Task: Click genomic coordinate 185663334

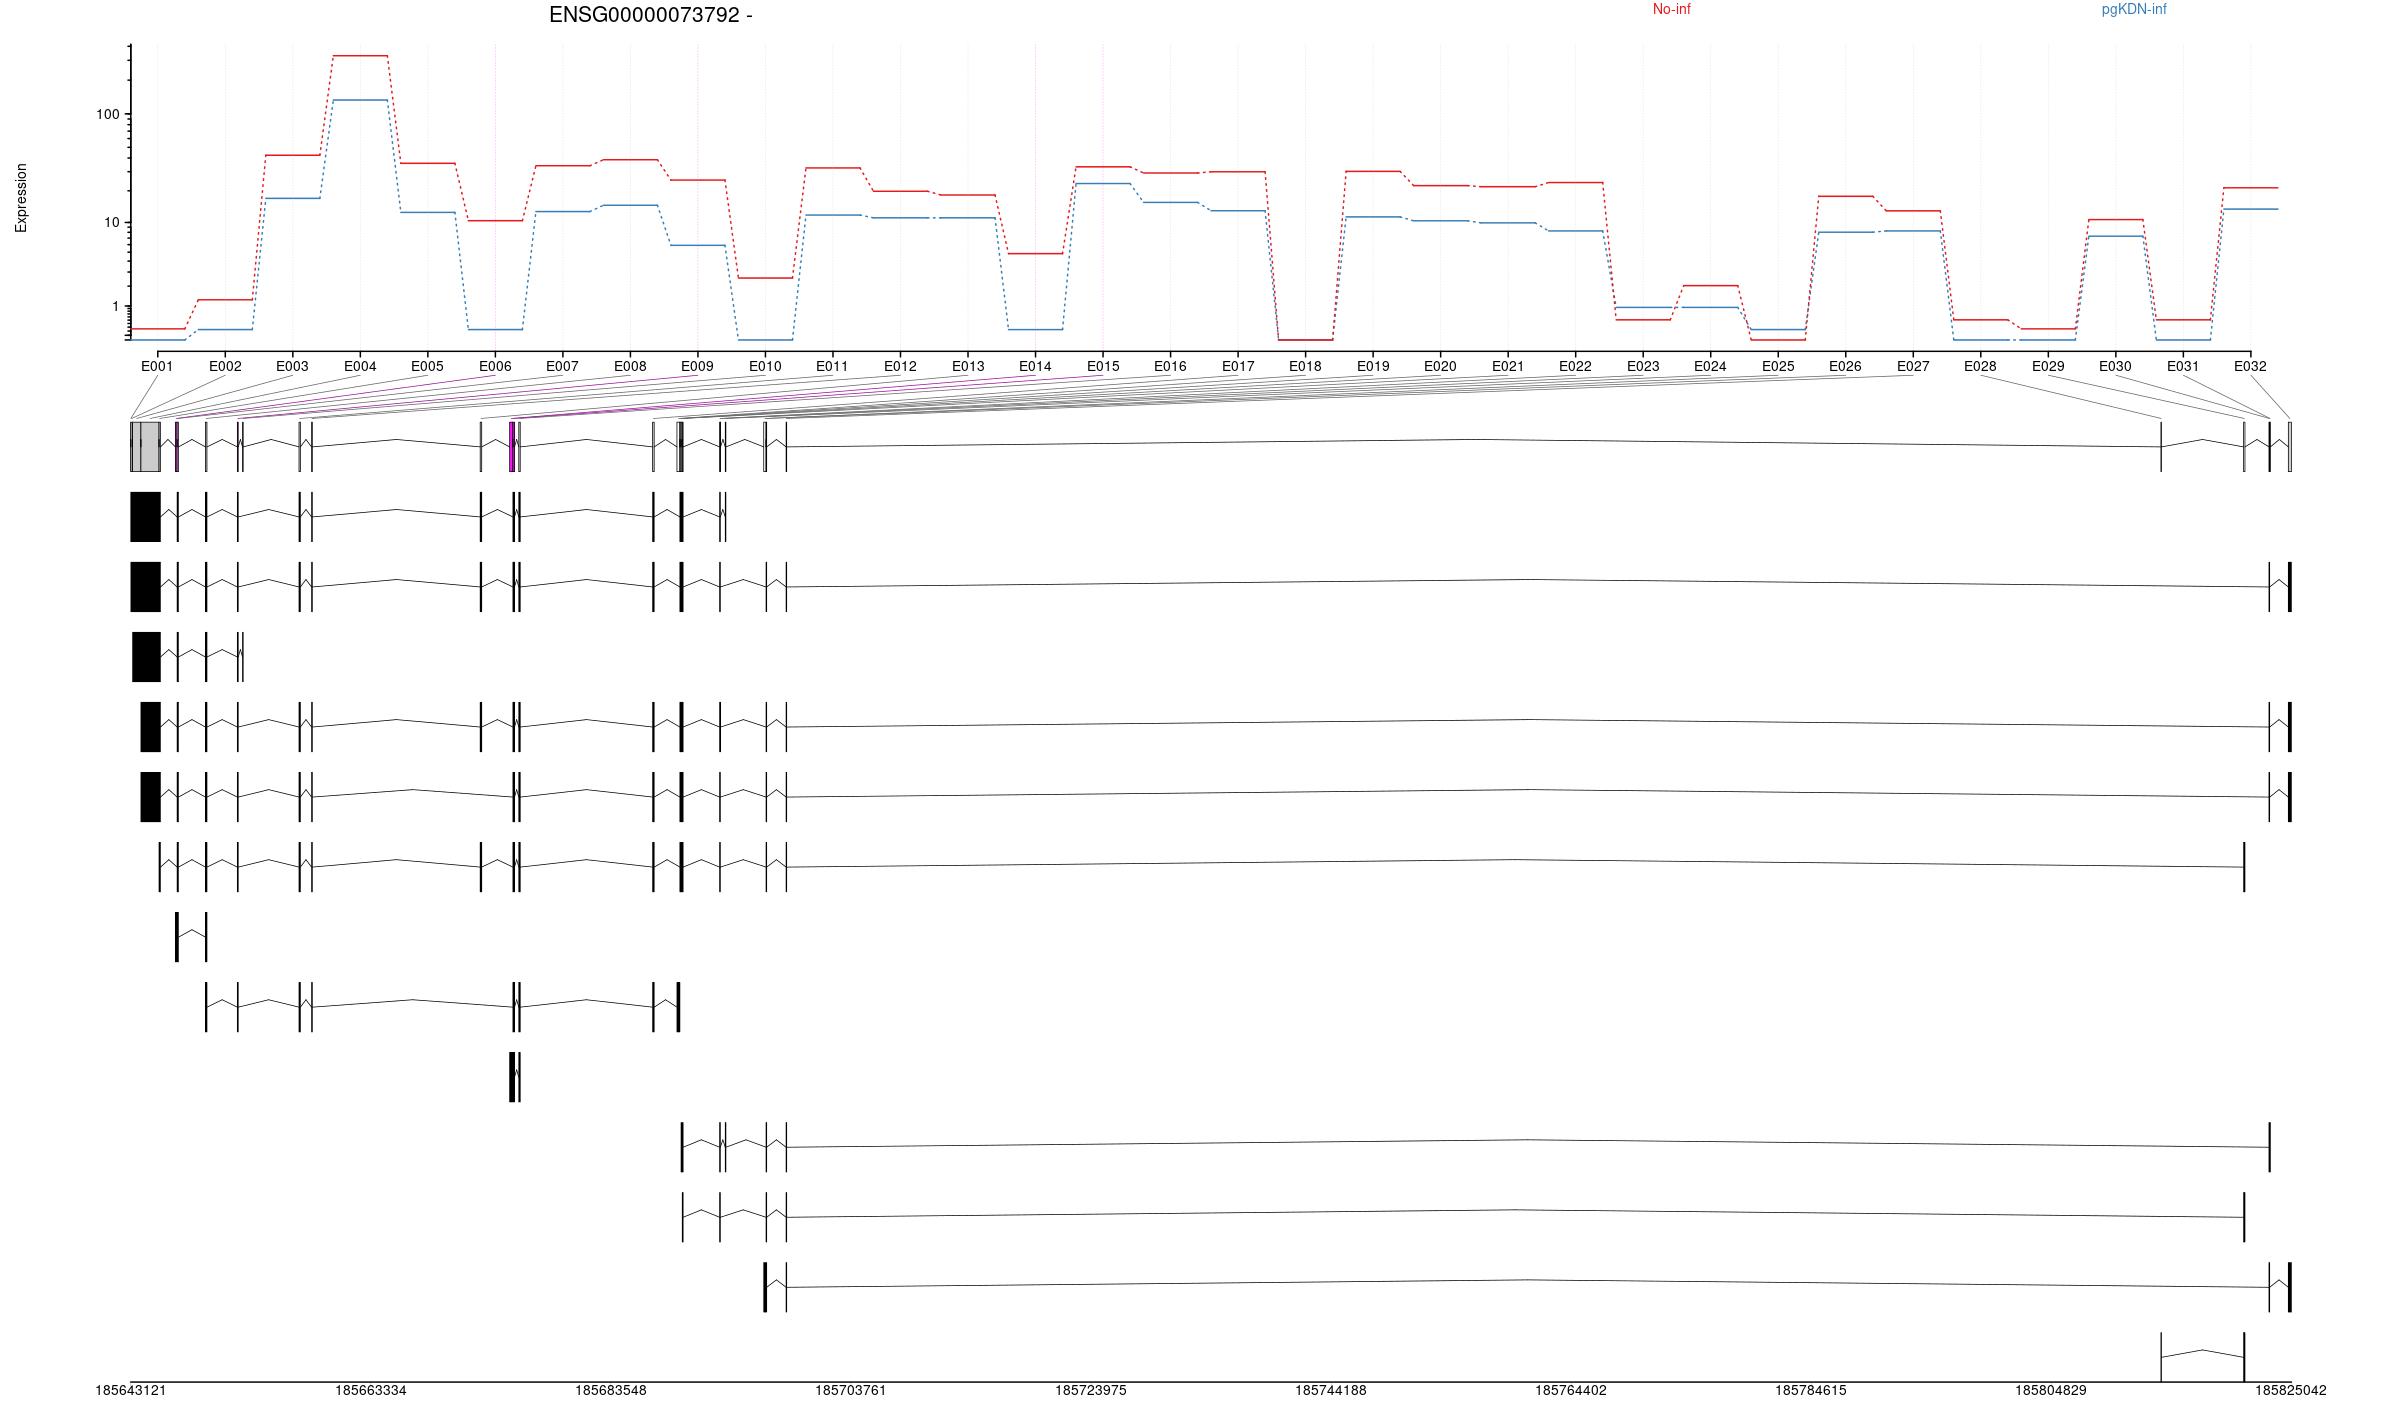Action: tap(371, 1391)
